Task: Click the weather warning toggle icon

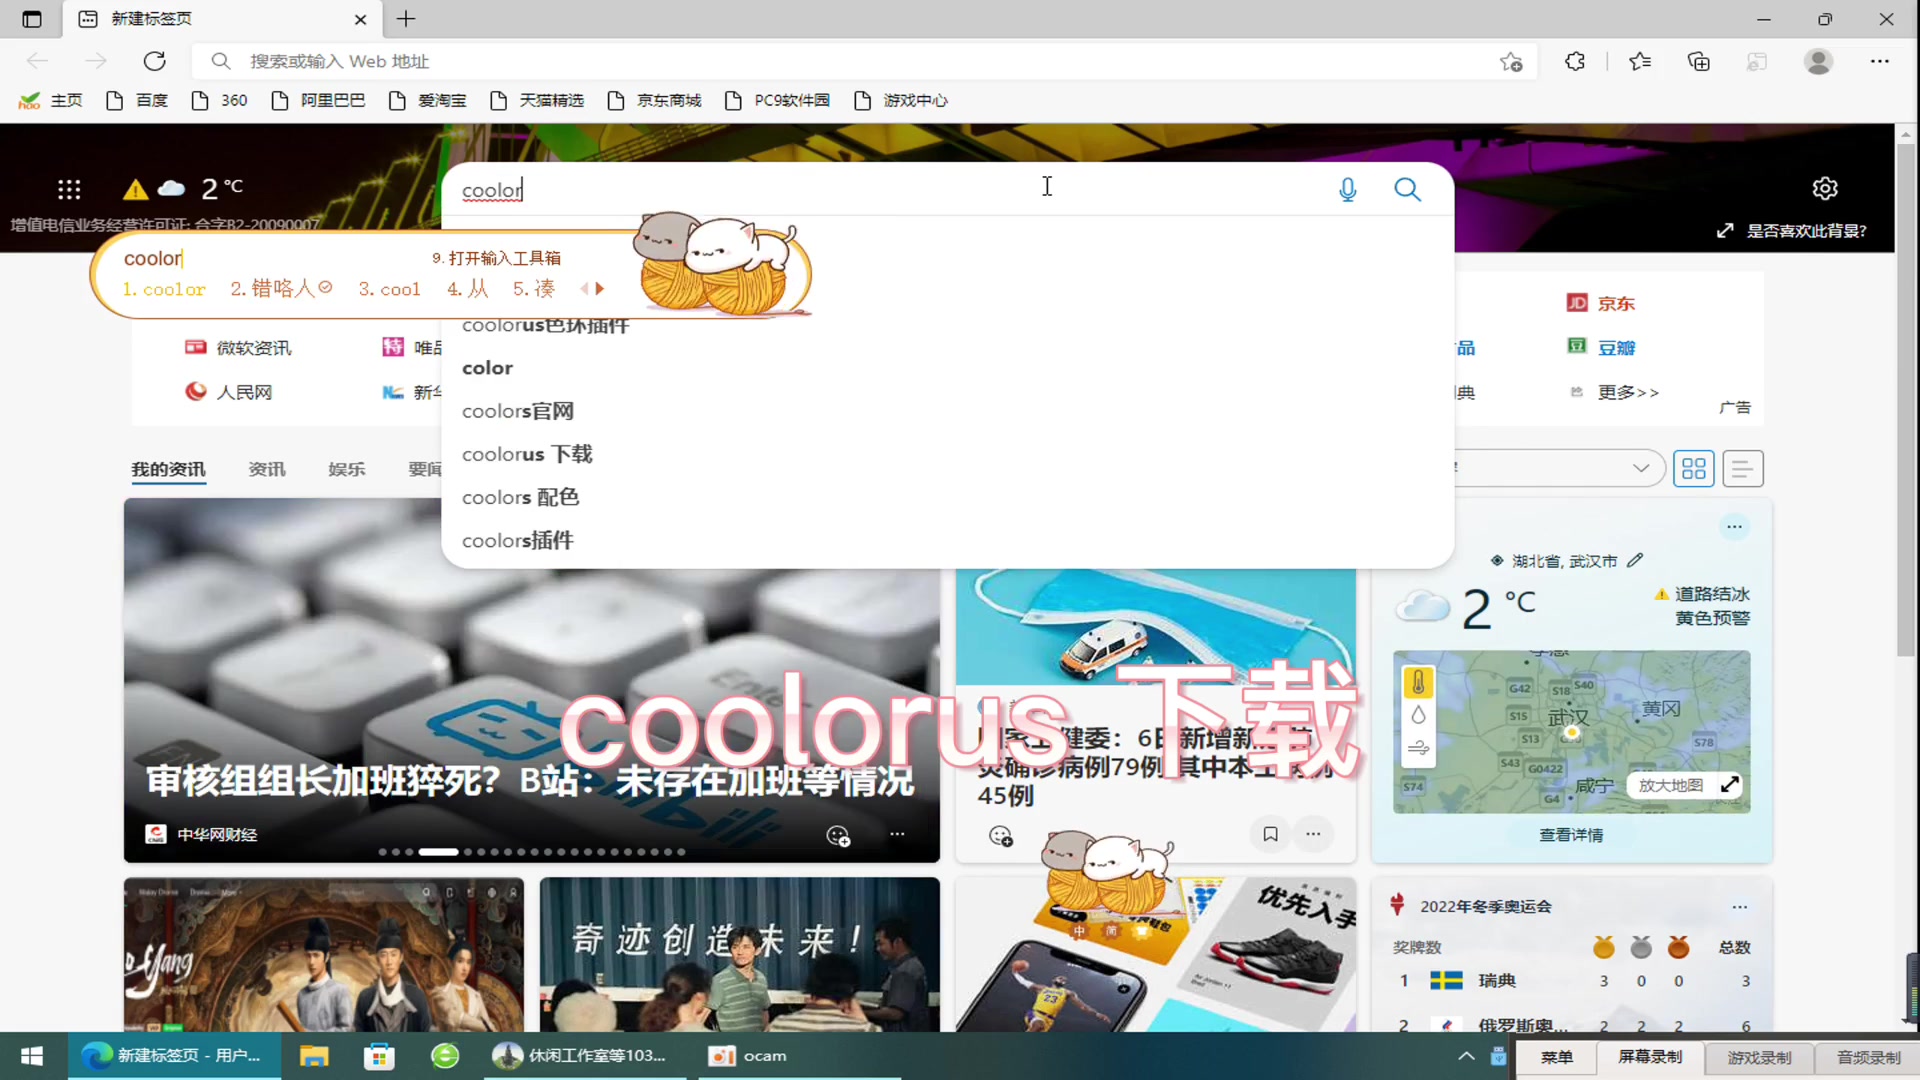Action: tap(135, 187)
